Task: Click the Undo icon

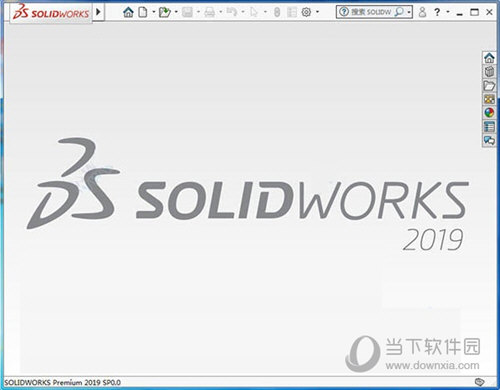Action: pos(232,12)
